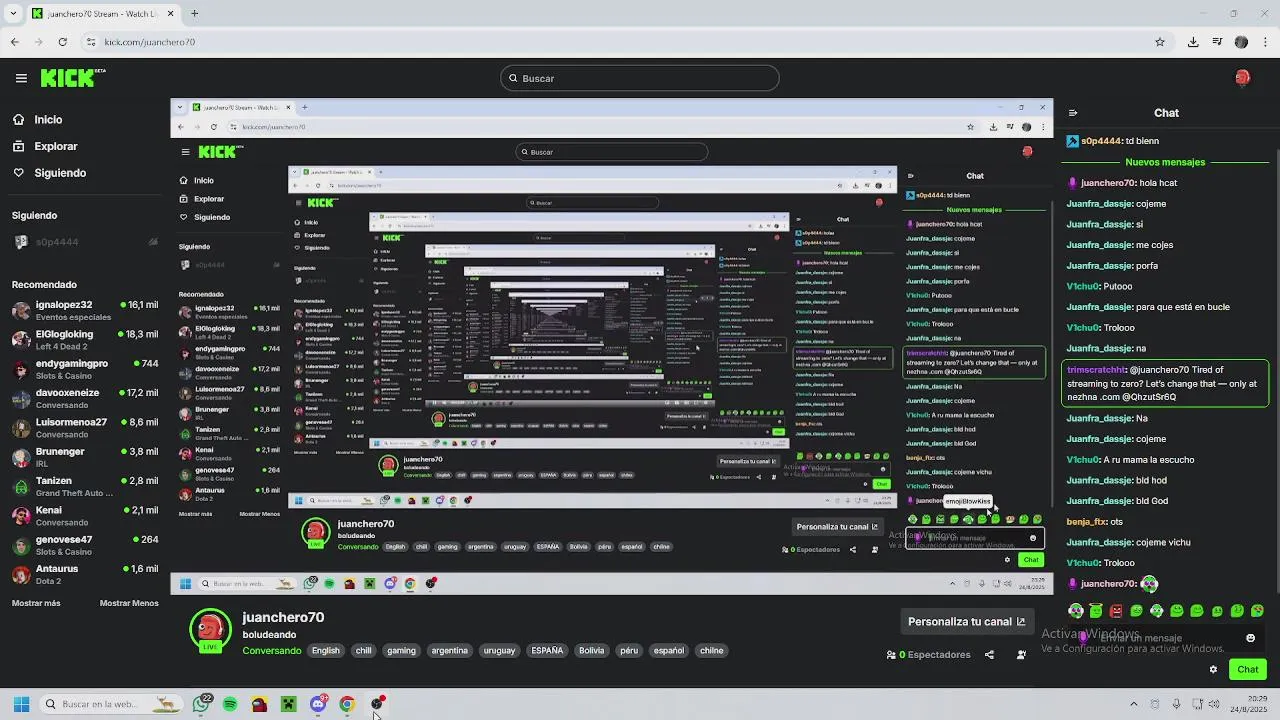Image resolution: width=1280 pixels, height=720 pixels.
Task: Open ElGlogloking channel in outermost Recomendado list
Action: pos(85,340)
